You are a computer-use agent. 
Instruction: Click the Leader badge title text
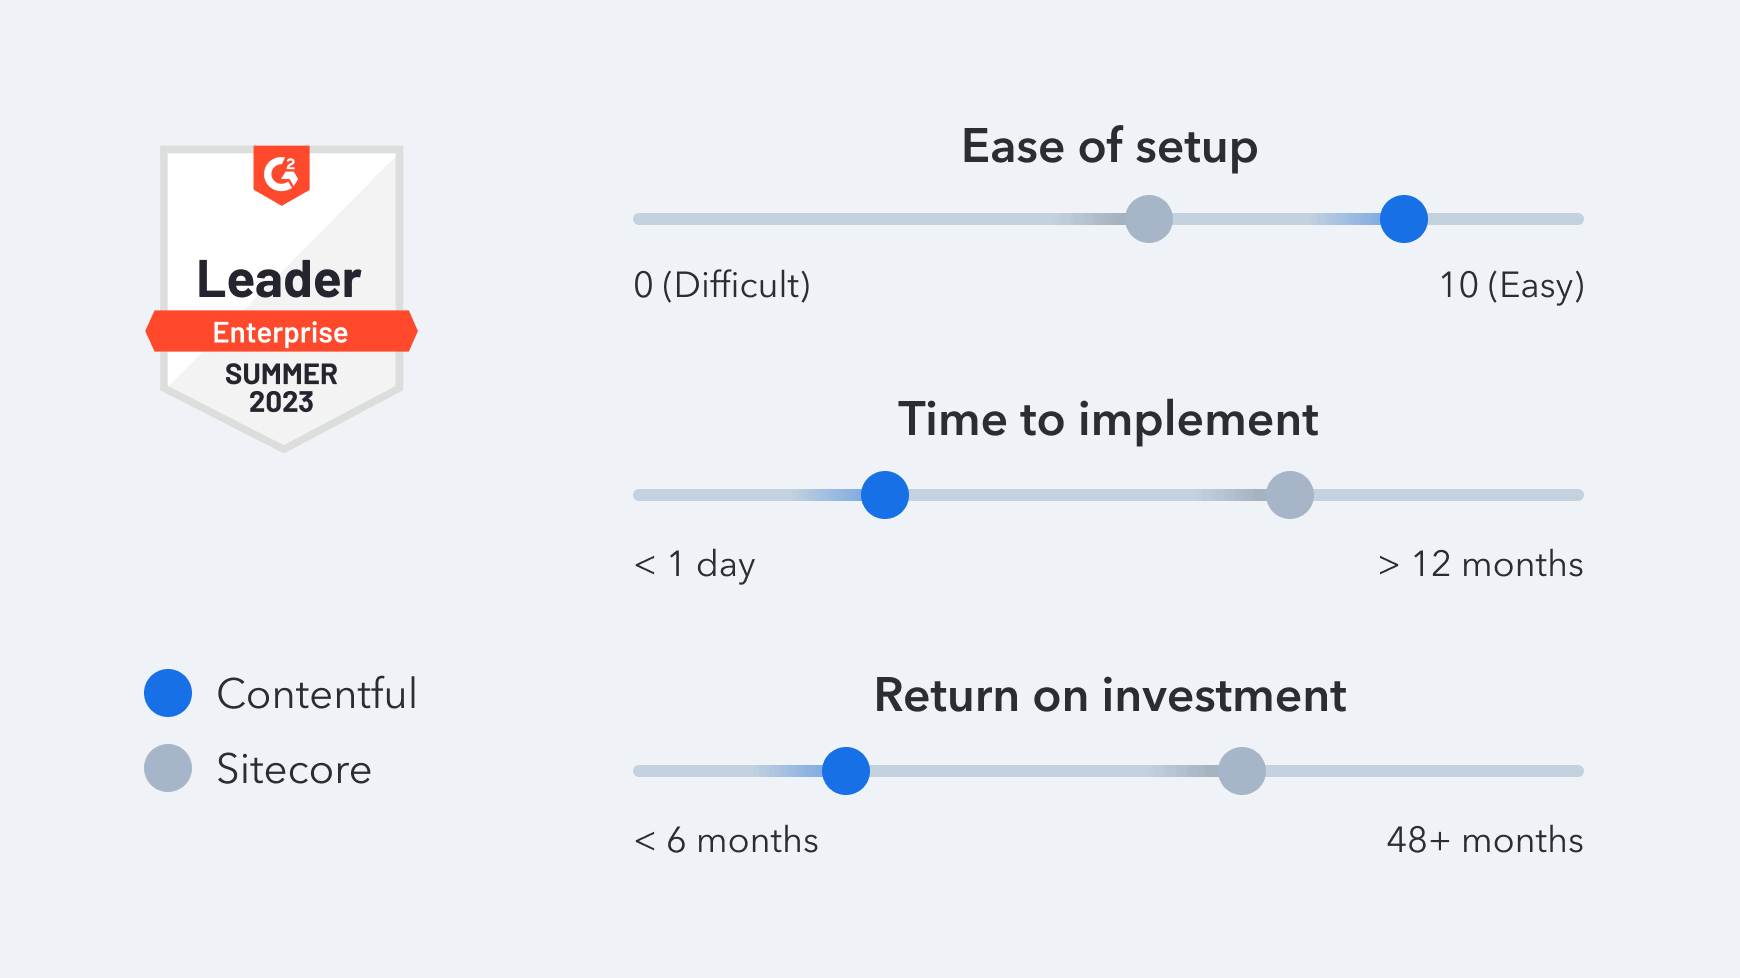tap(279, 280)
